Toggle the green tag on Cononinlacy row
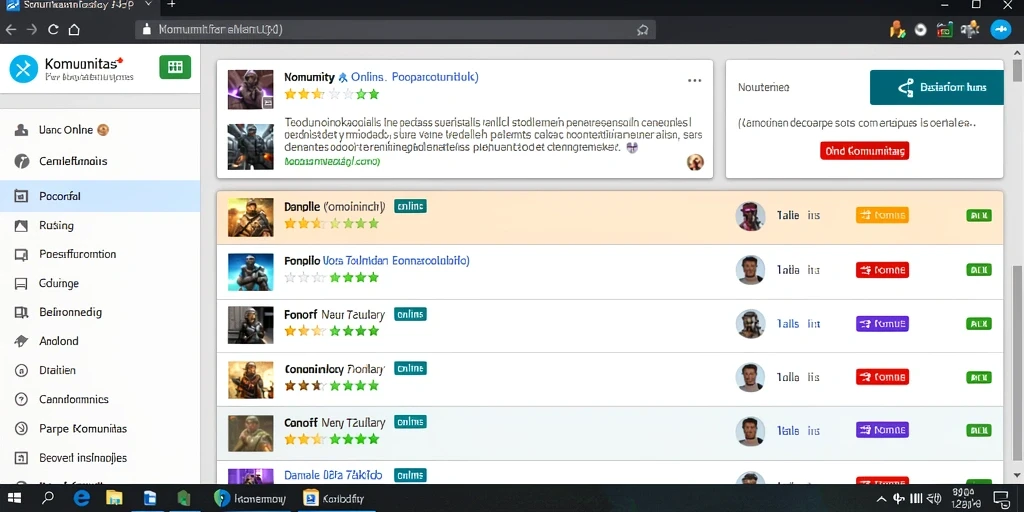The width and height of the screenshot is (1024, 512). (x=978, y=377)
